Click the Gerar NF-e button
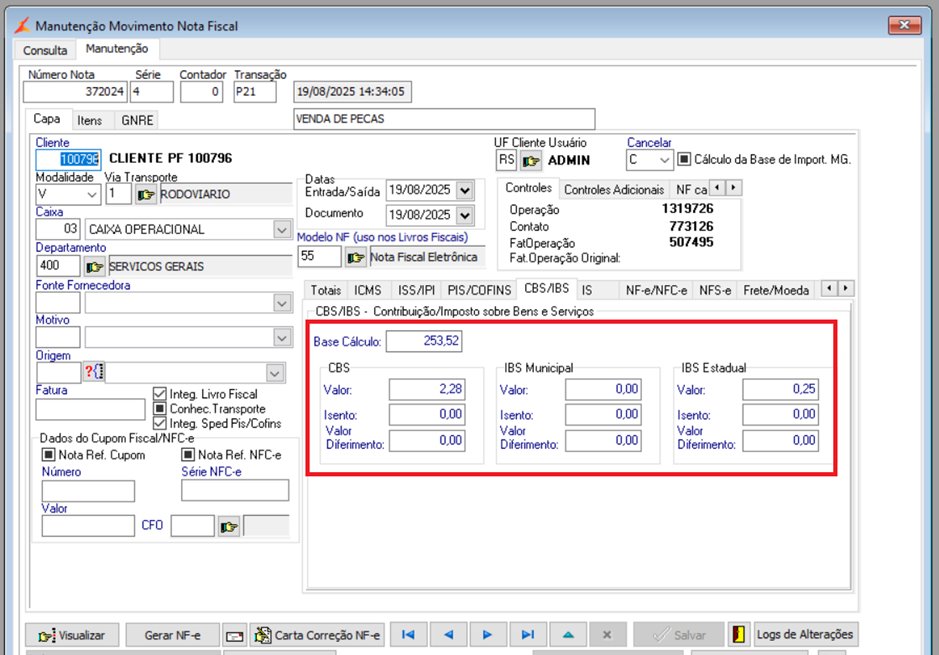The image size is (939, 655). [172, 634]
